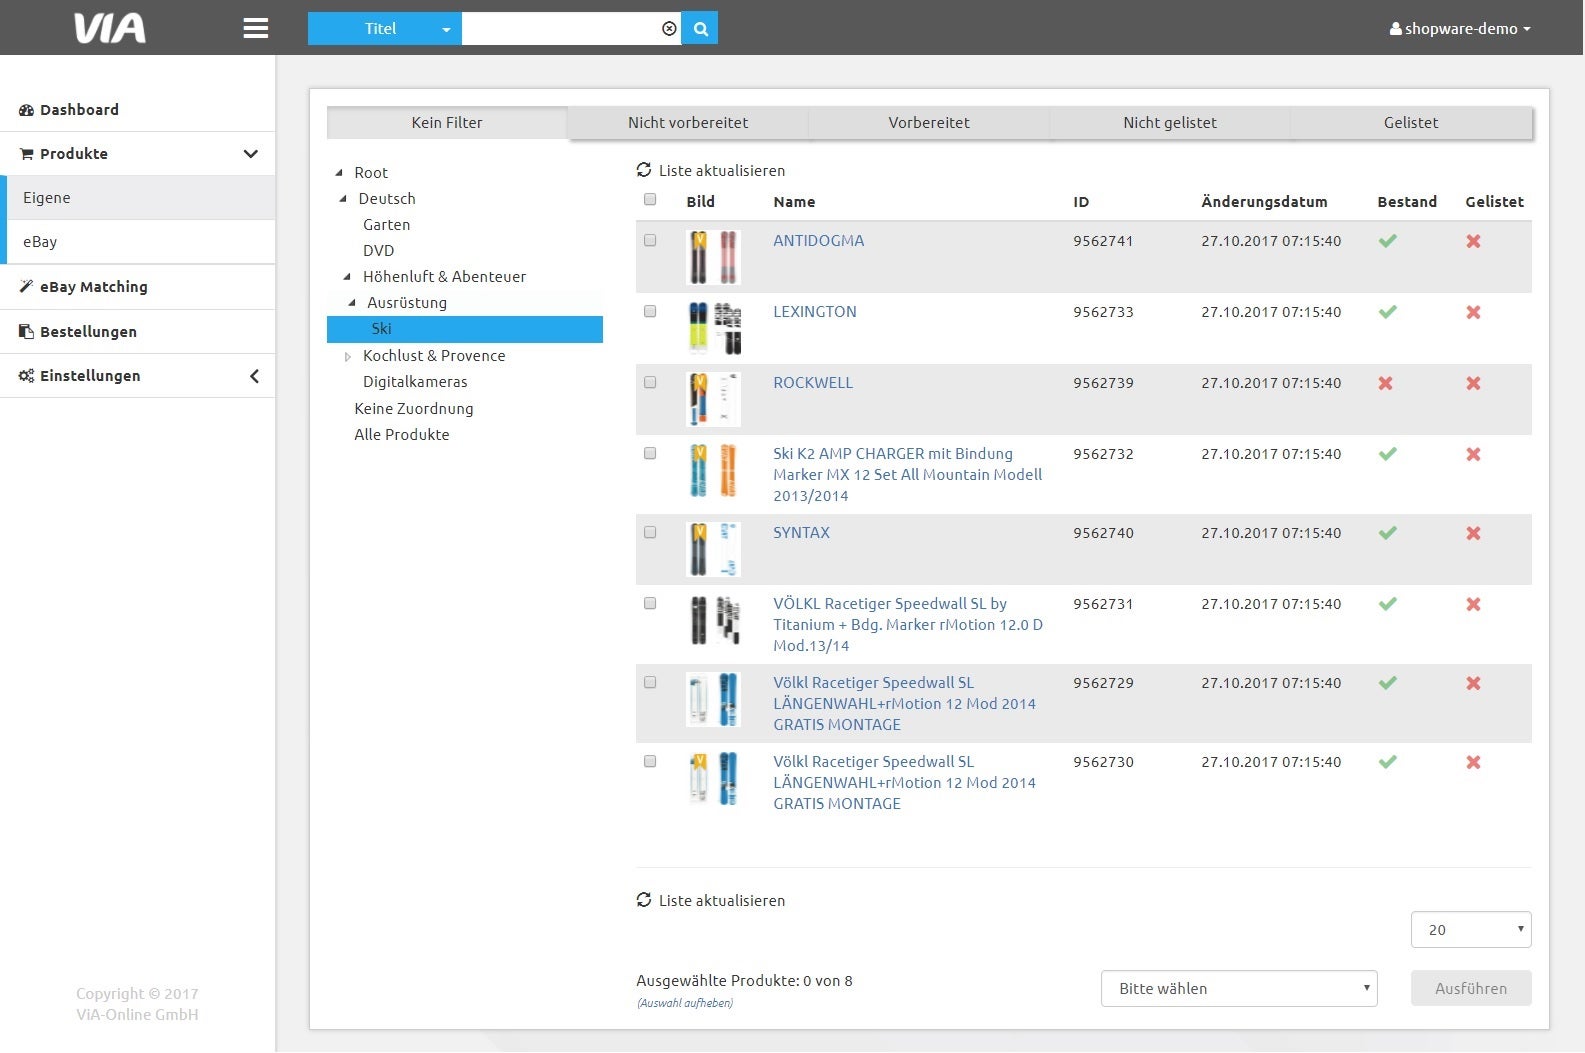The image size is (1585, 1053).
Task: Check the ROCKWELL row checkbox
Action: point(650,382)
